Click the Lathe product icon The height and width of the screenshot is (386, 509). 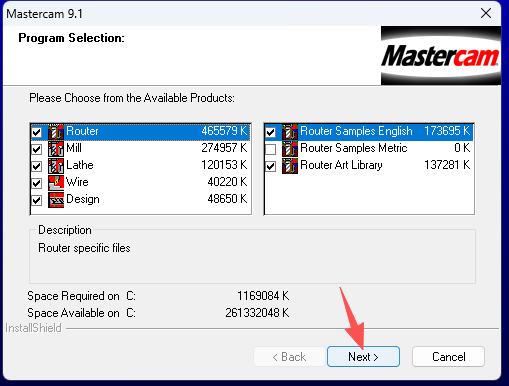[x=56, y=165]
